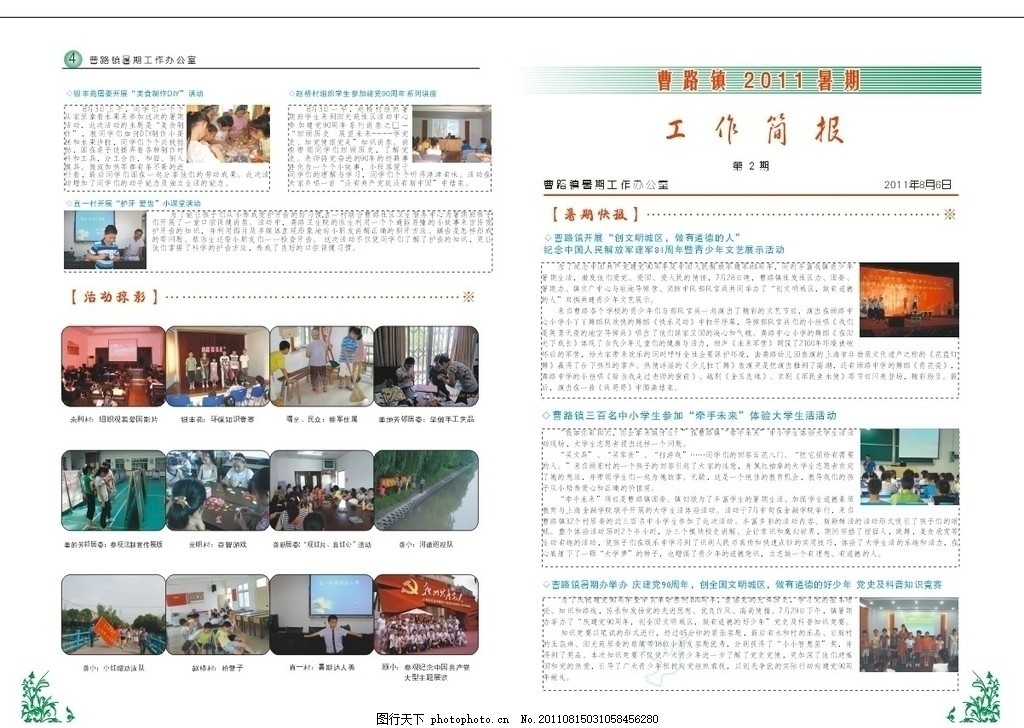Click the red stage performance photo
The image size is (1024, 728).
pyautogui.click(x=908, y=298)
